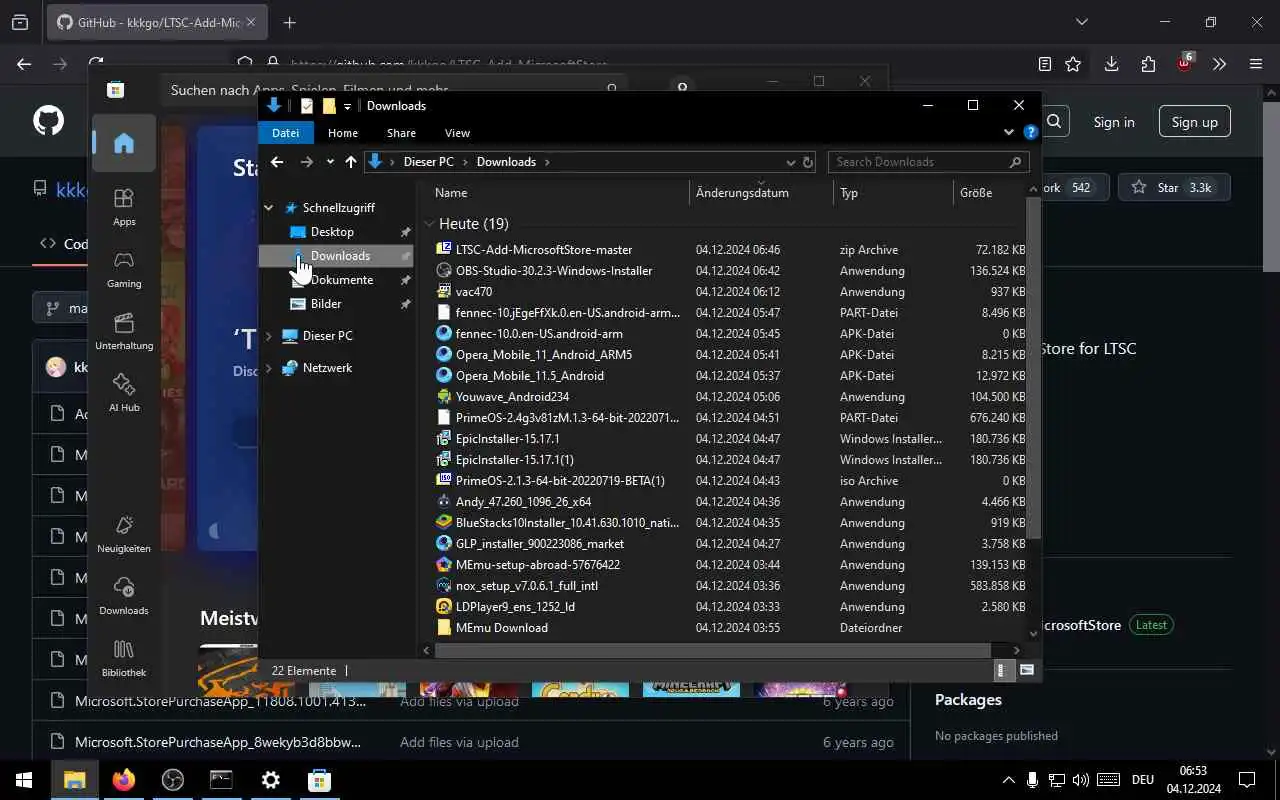Open address bar history dropdown
The width and height of the screenshot is (1280, 800).
tap(790, 162)
